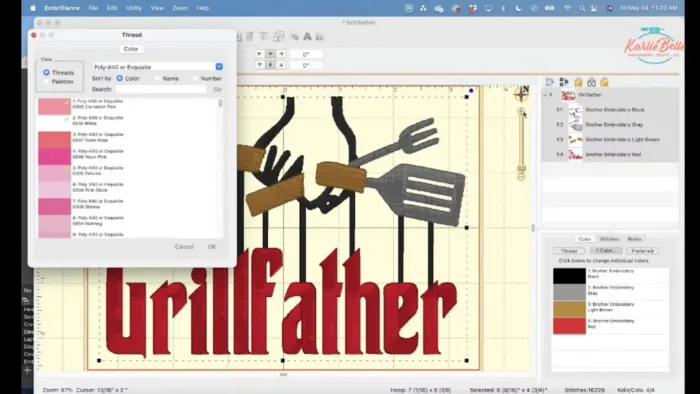
Task: Pick the Petunia thread swatch
Action: 54,173
